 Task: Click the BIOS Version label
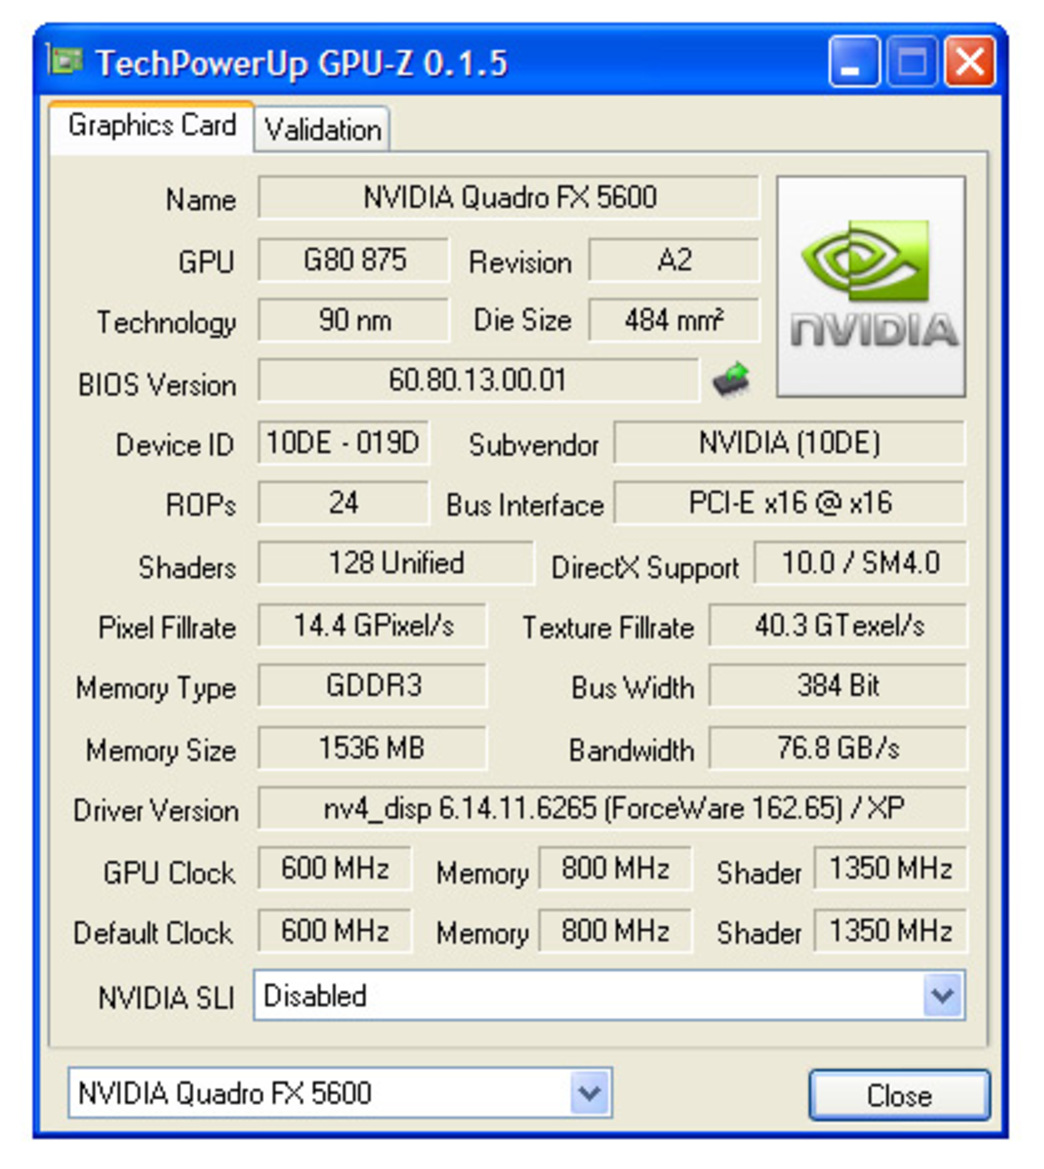point(157,385)
